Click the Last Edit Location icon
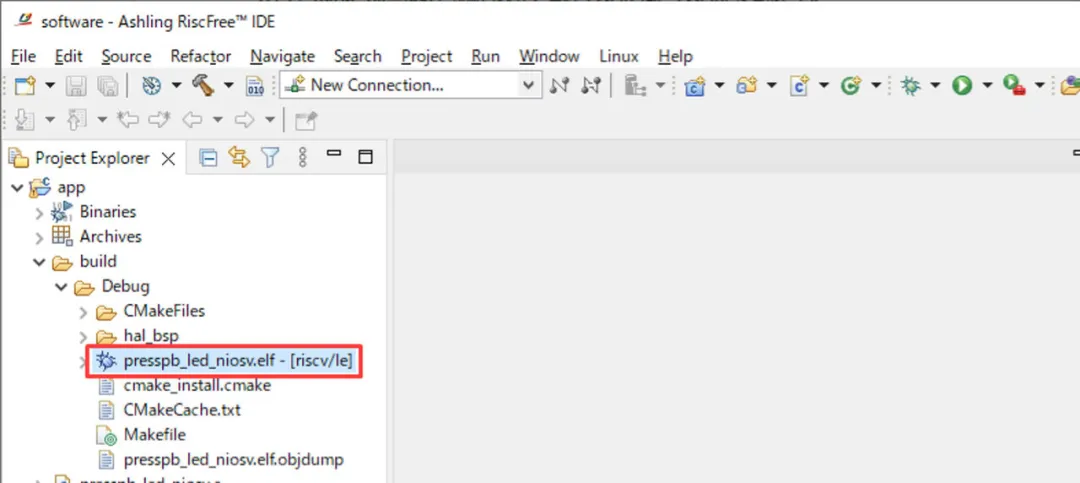 tap(128, 120)
